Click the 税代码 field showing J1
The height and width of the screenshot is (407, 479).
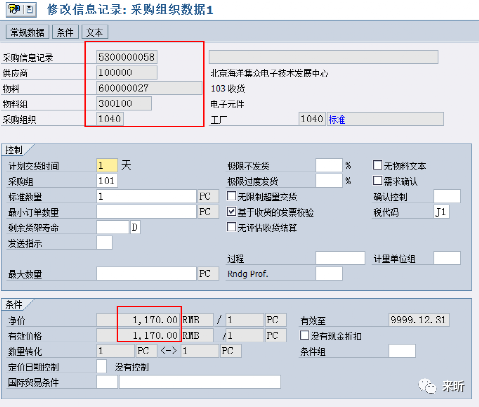tap(442, 212)
